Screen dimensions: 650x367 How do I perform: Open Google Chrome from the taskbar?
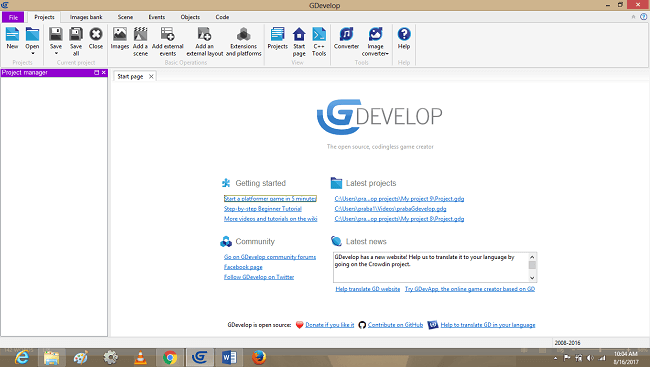click(x=170, y=357)
